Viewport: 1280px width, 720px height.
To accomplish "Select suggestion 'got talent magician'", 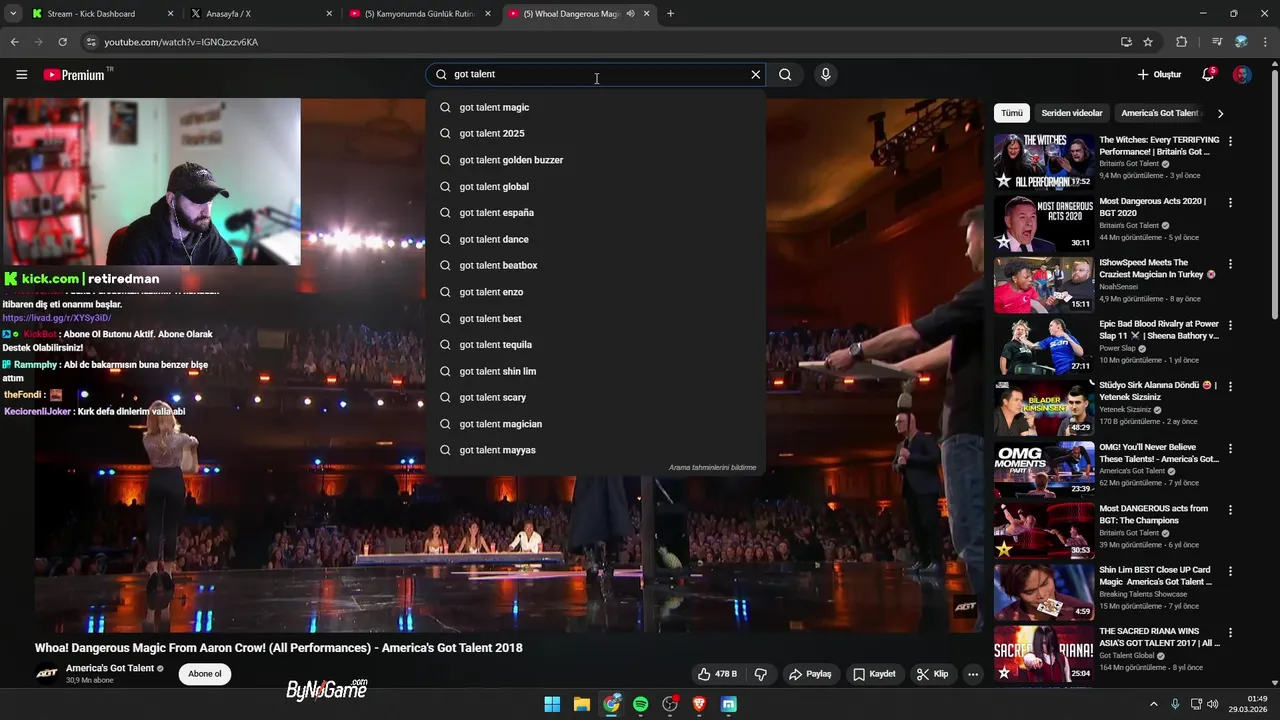I will pyautogui.click(x=596, y=424).
